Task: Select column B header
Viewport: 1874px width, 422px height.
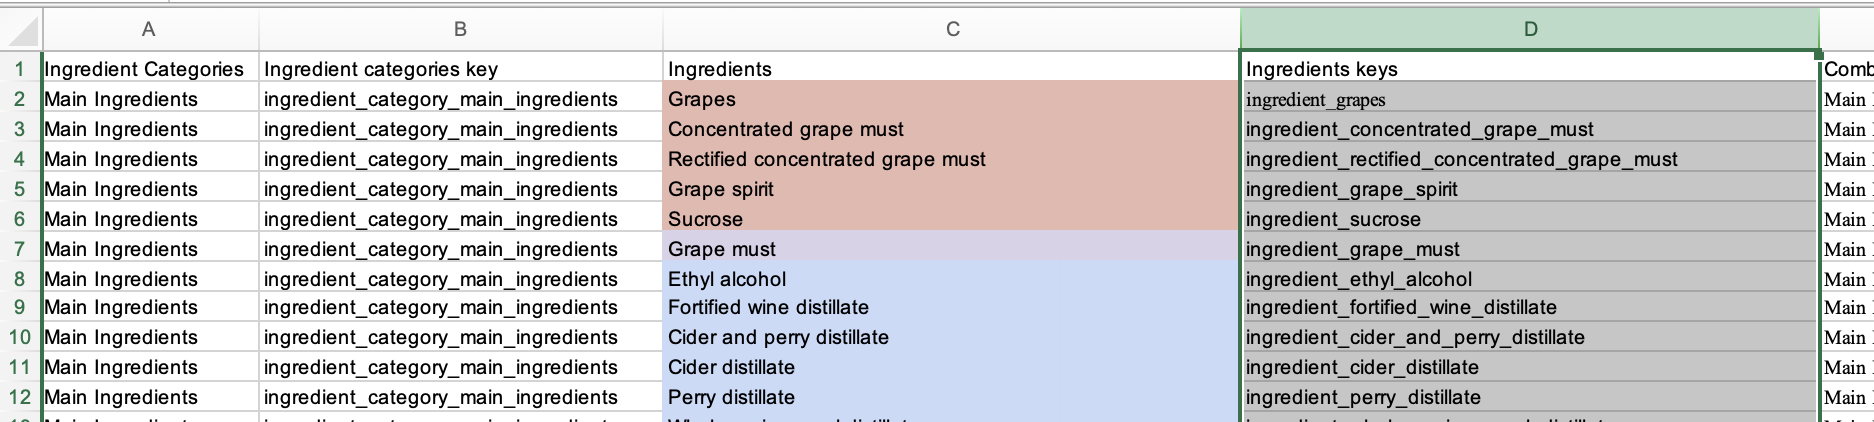Action: [460, 29]
